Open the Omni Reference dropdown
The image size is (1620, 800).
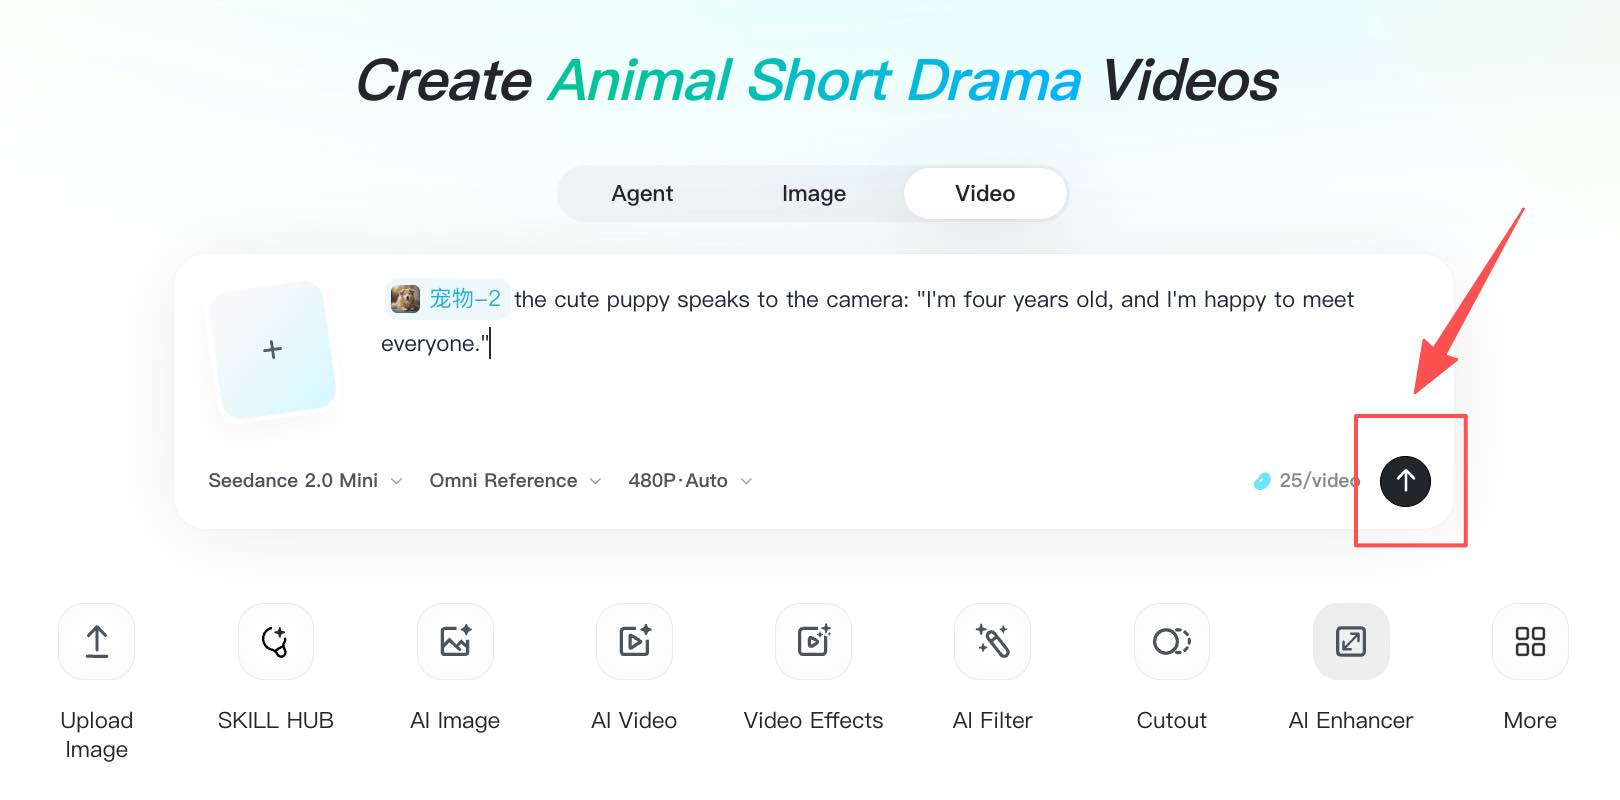(515, 481)
